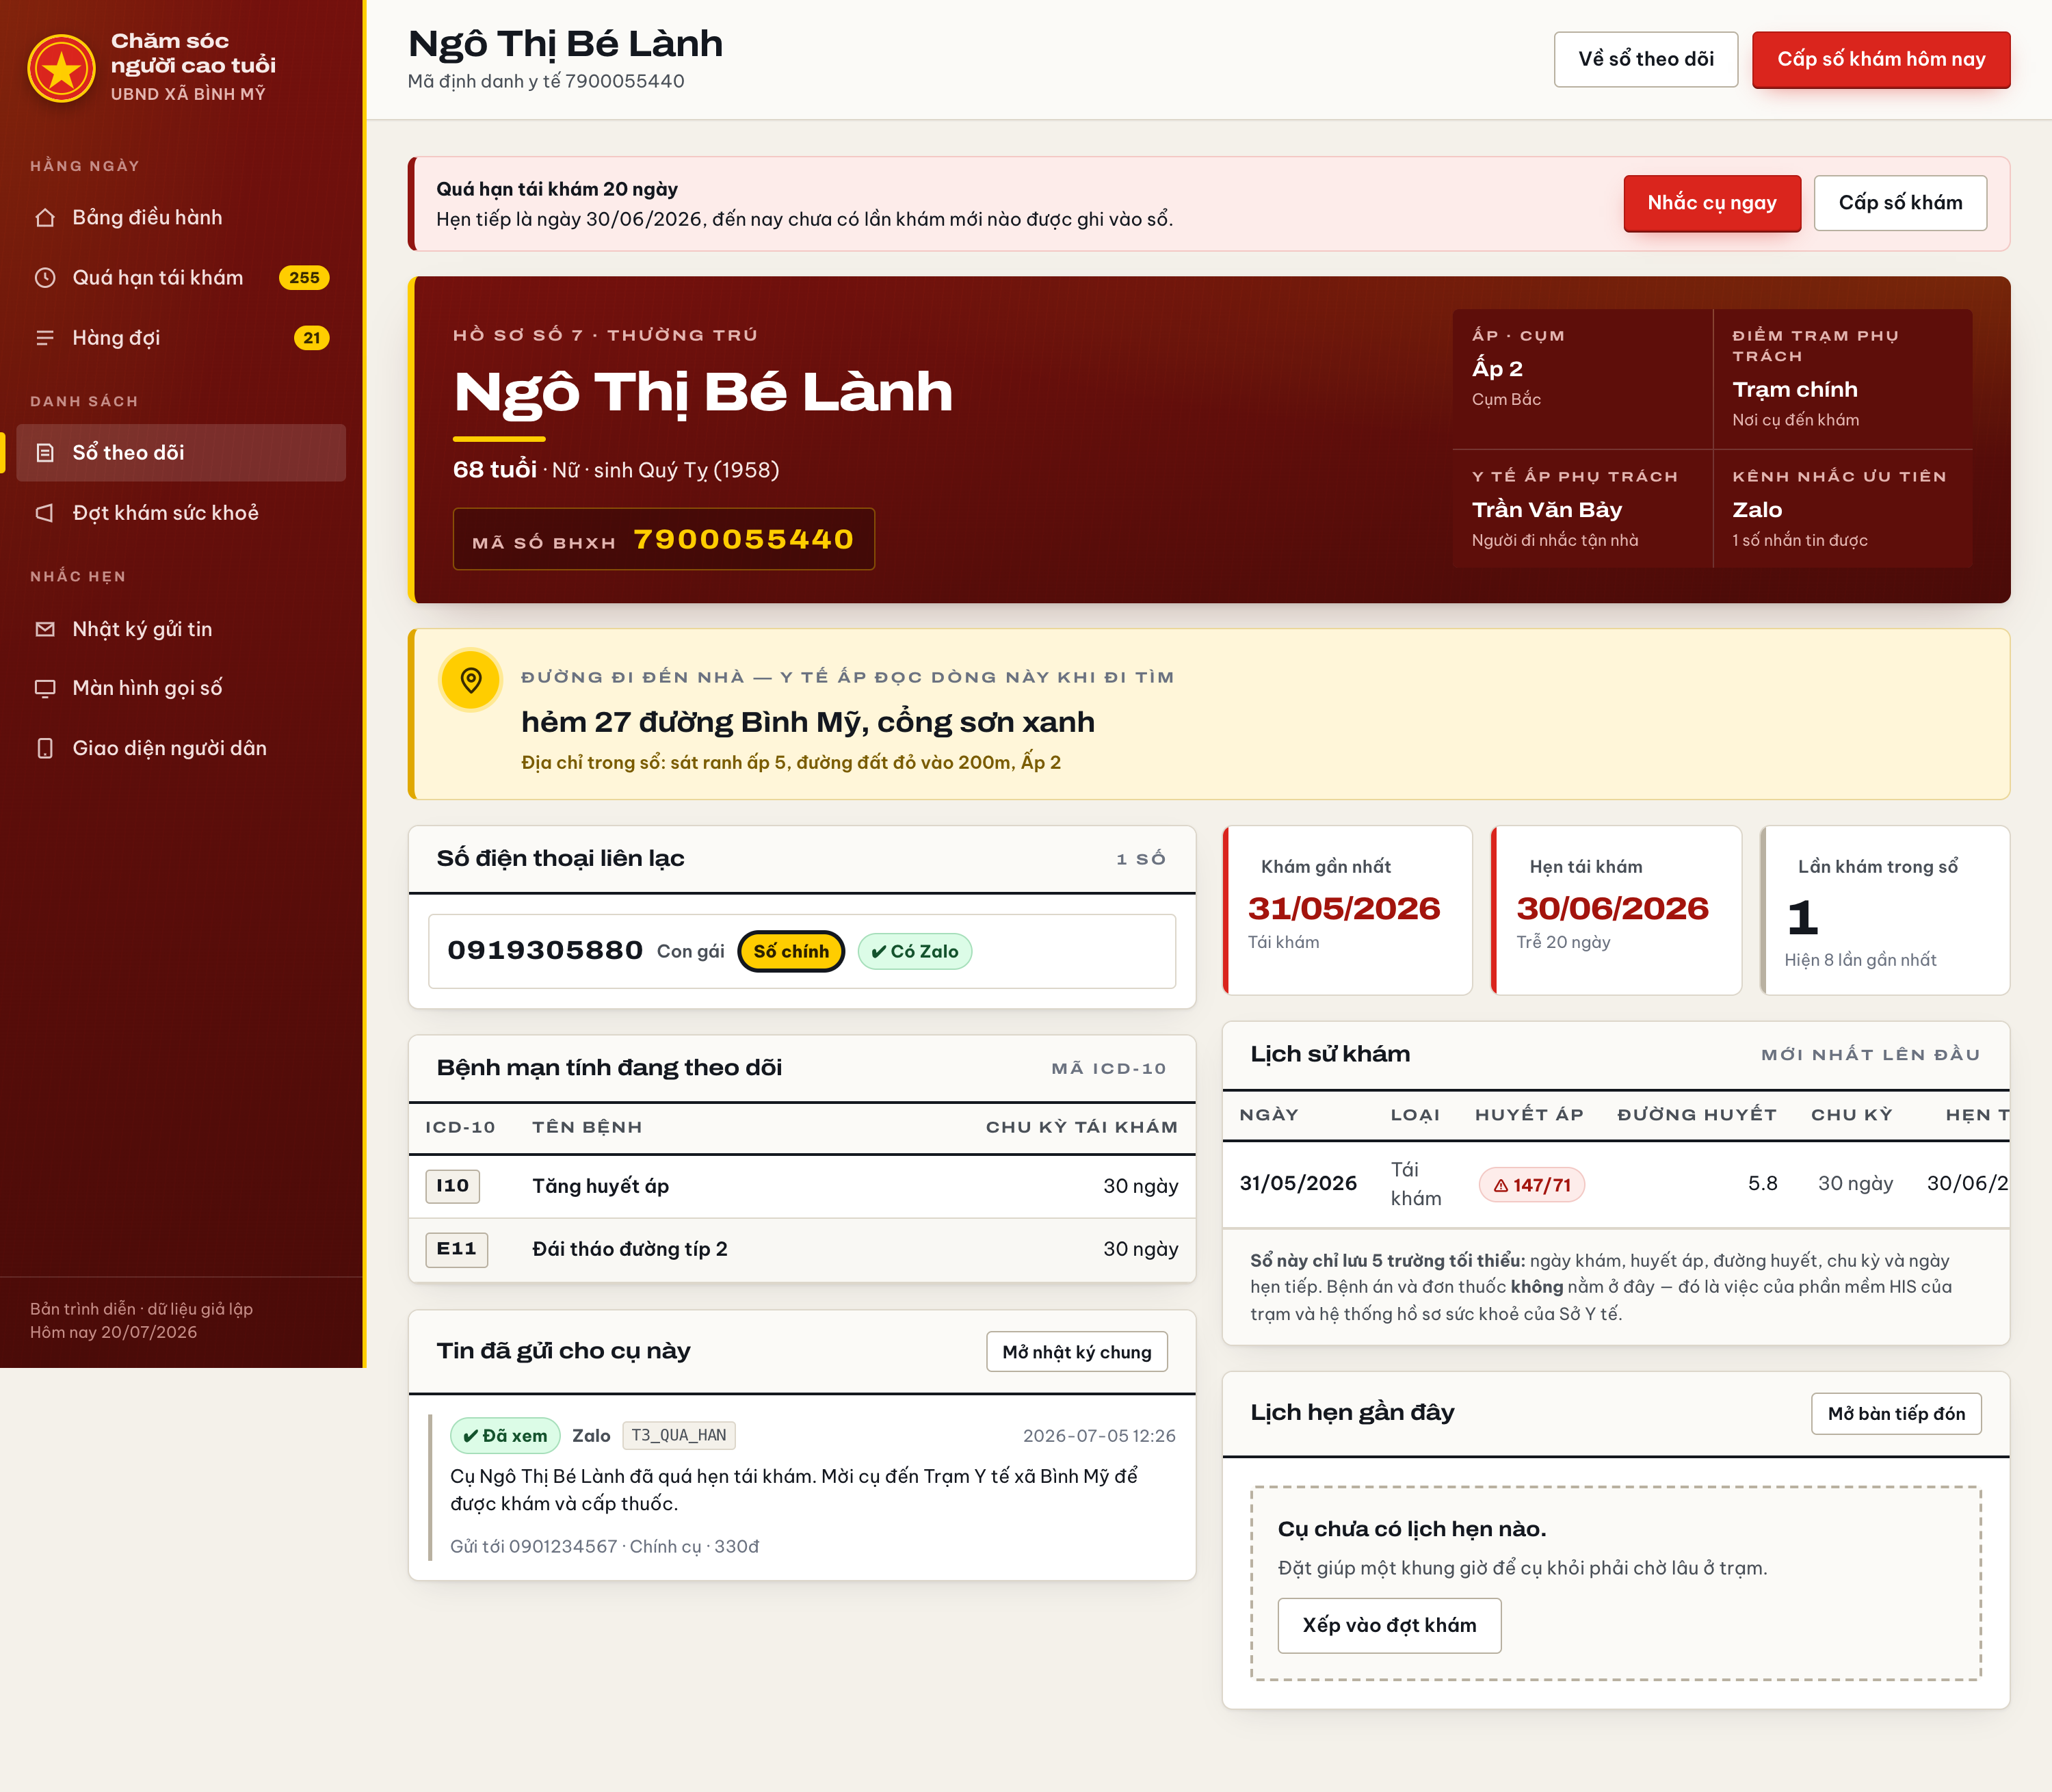Click the monitor icon for Màn hình gọi số

[x=45, y=688]
